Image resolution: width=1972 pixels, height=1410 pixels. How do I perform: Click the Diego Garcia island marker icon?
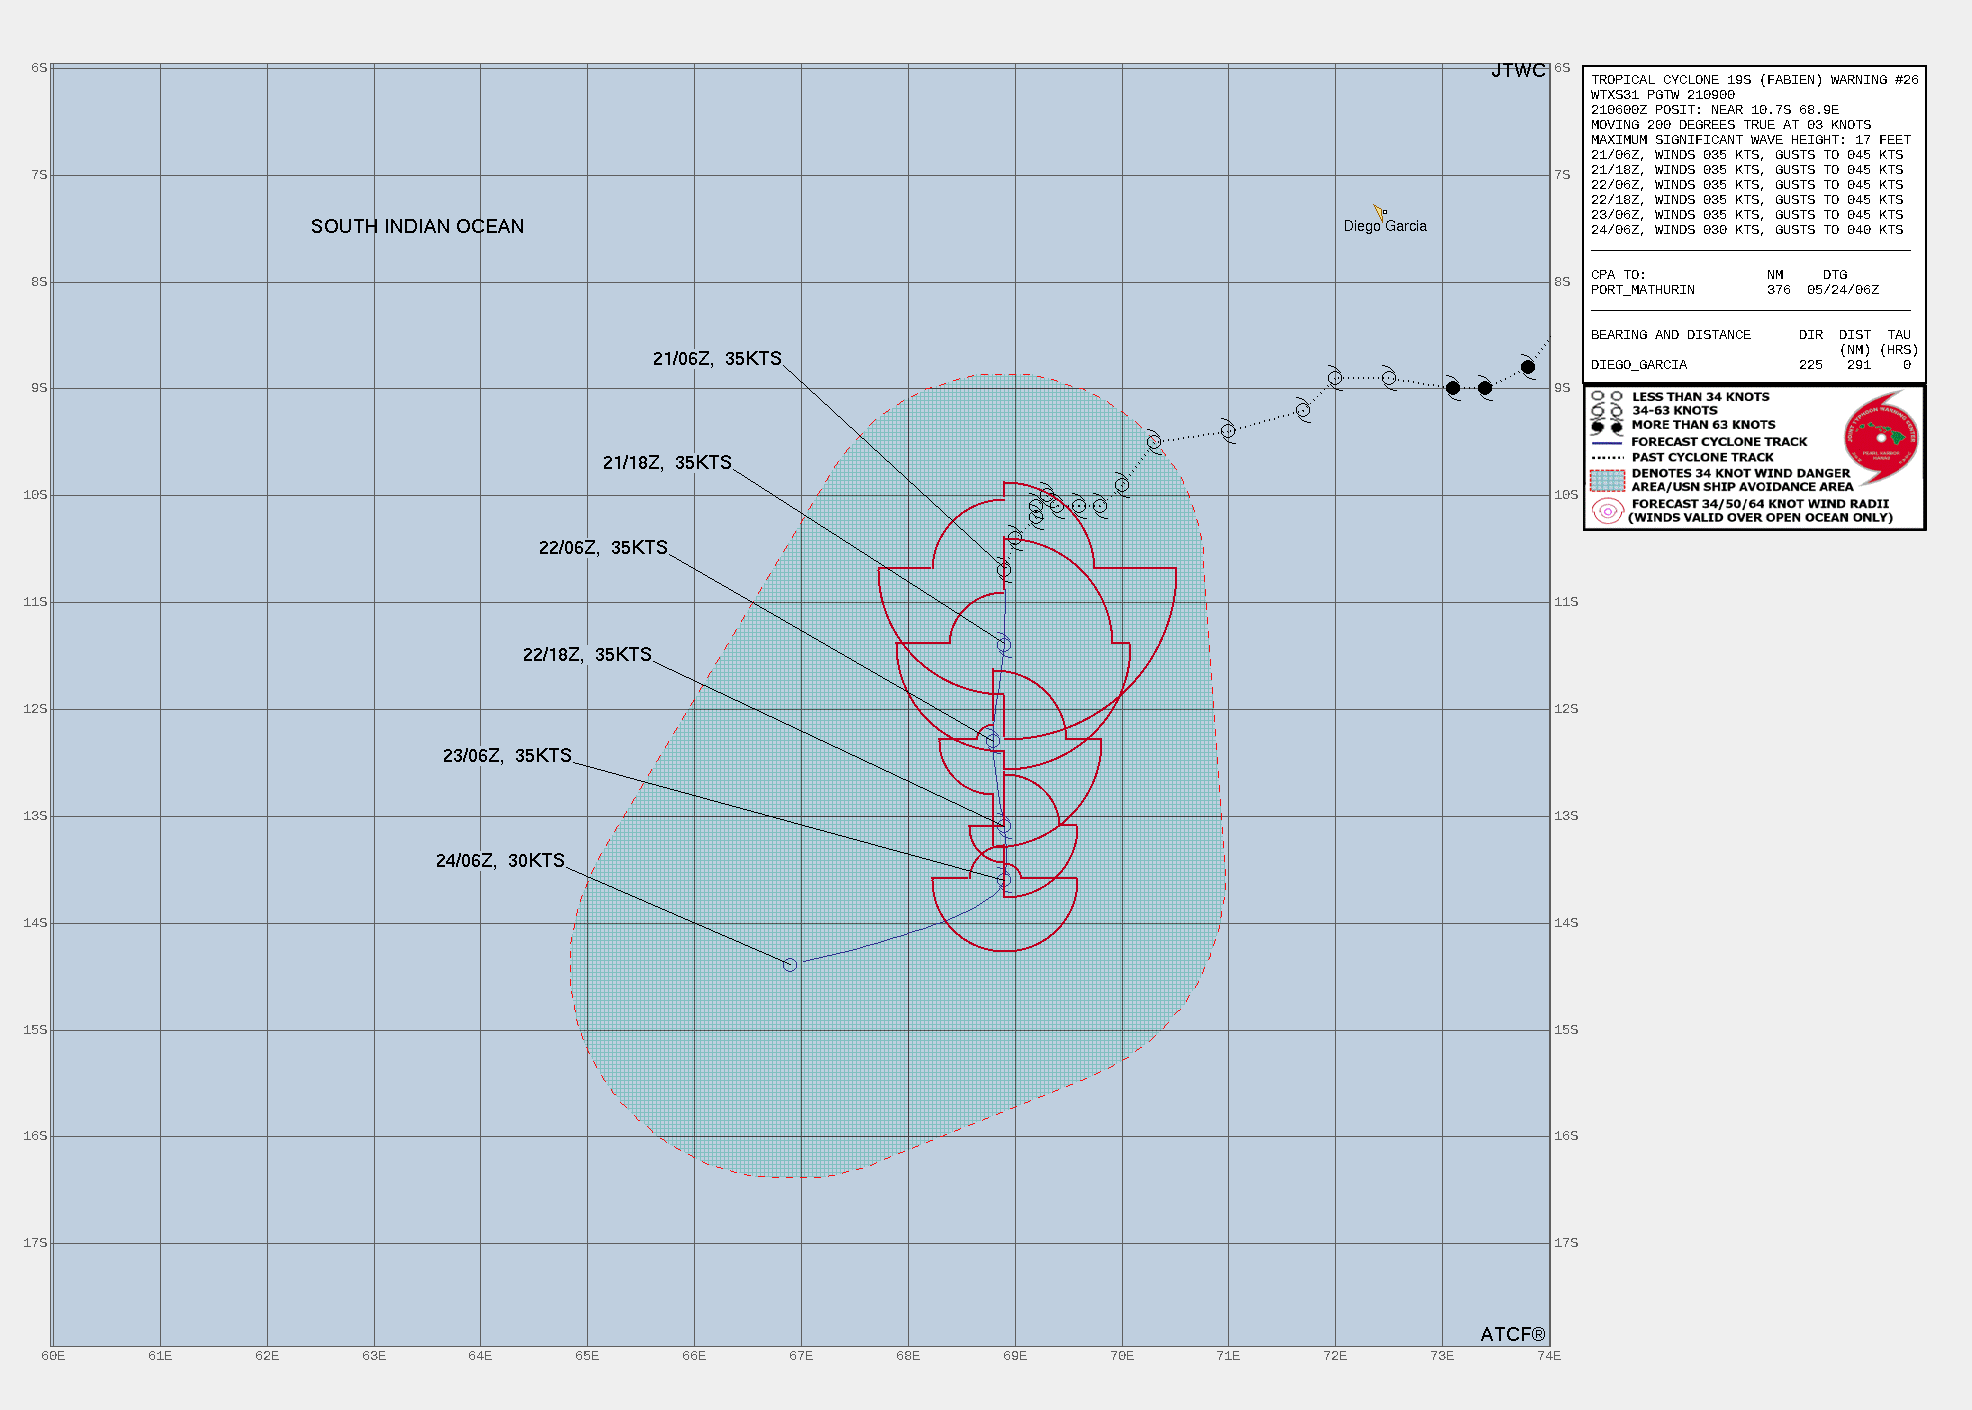point(1379,212)
